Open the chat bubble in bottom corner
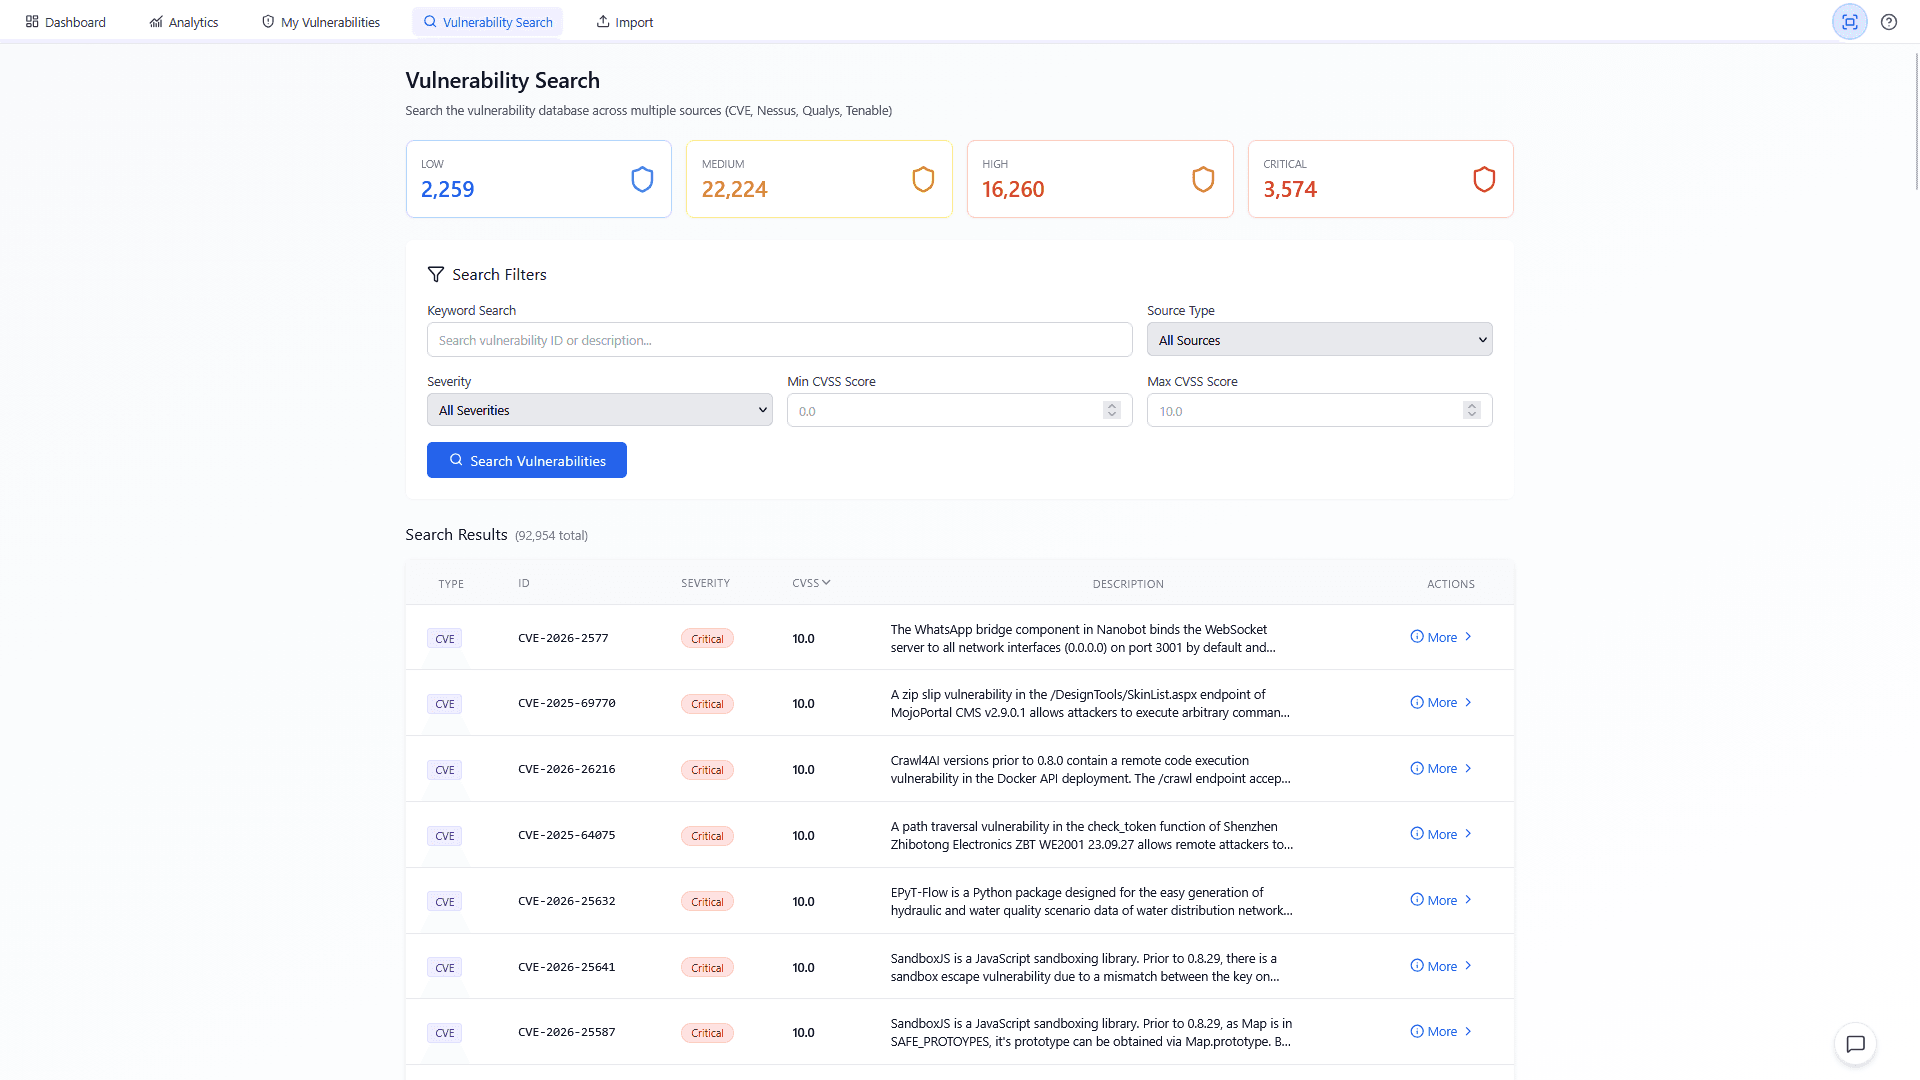 click(1856, 1044)
